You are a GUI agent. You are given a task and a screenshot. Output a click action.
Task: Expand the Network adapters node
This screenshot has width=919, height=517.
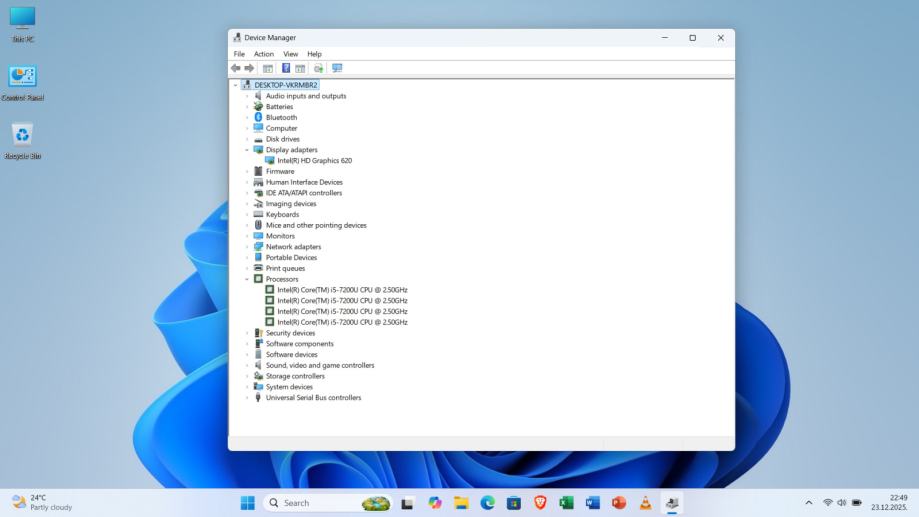(x=247, y=247)
